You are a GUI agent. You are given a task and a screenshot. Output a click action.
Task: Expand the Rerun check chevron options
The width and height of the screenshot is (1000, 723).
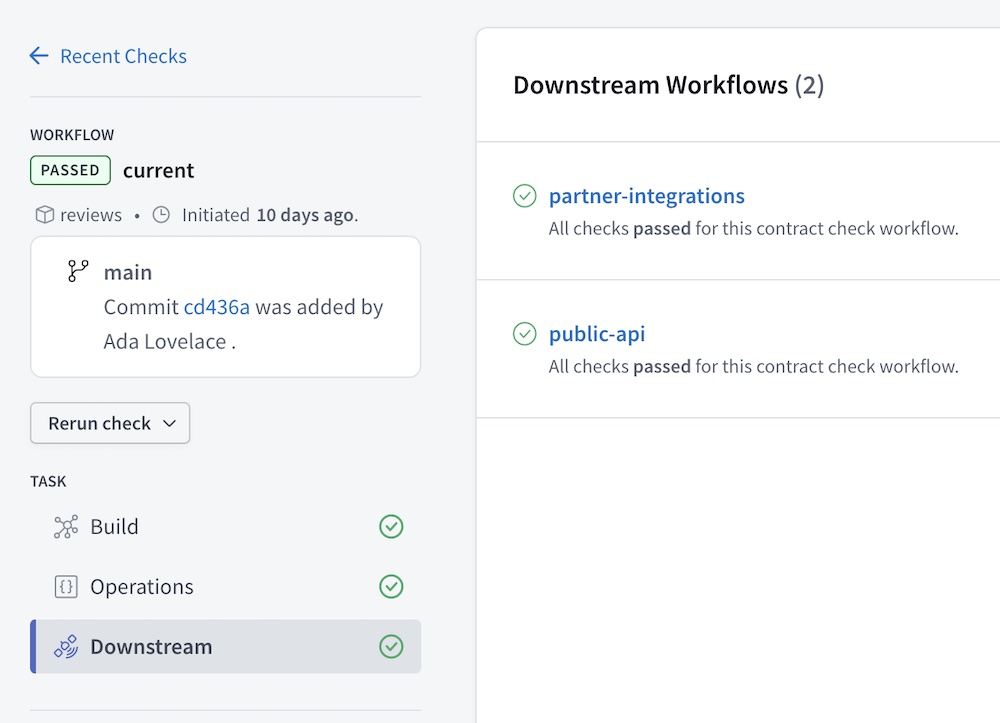pos(170,423)
